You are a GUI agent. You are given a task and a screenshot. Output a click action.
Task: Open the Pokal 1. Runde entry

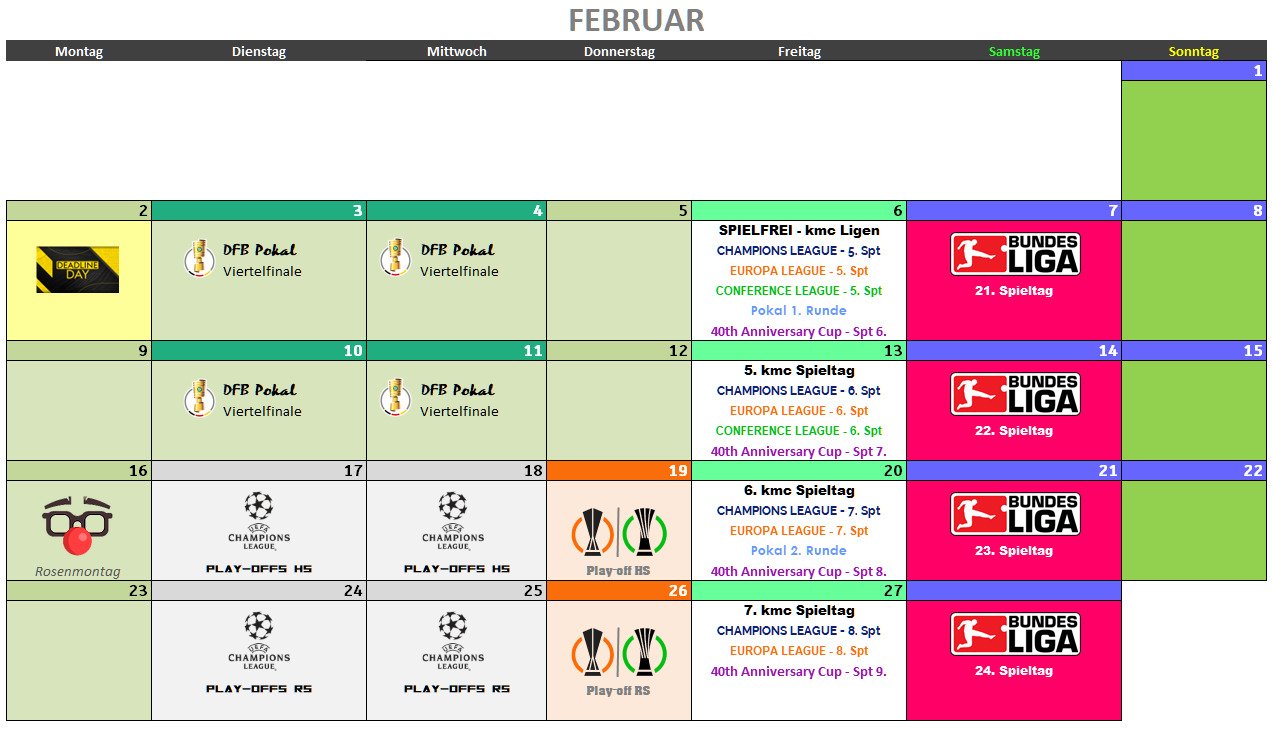click(798, 311)
